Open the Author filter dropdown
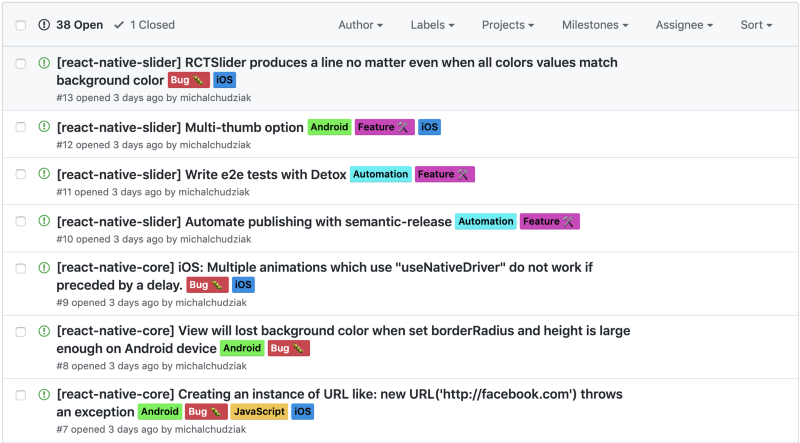The height and width of the screenshot is (443, 800). point(360,24)
